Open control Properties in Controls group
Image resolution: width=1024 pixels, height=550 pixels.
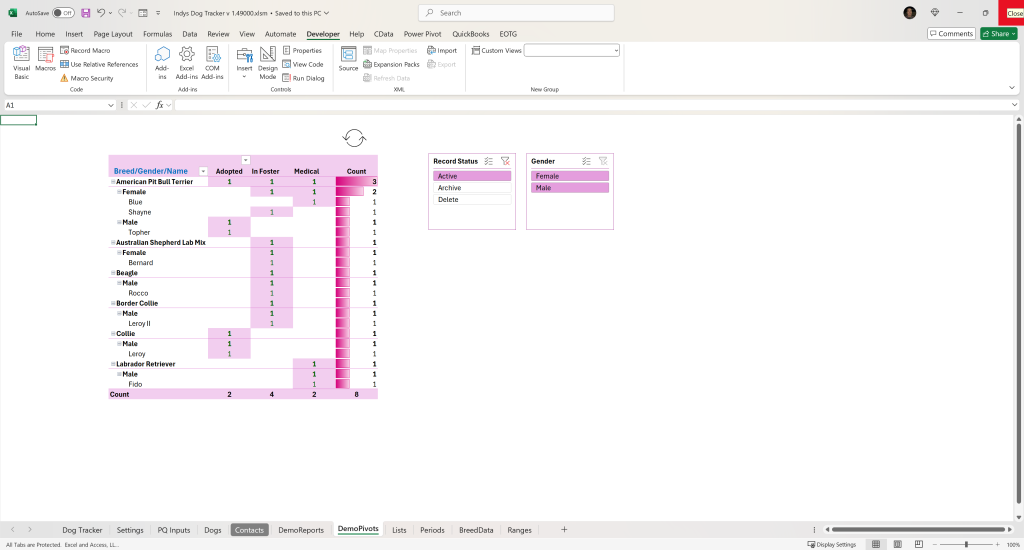[302, 50]
